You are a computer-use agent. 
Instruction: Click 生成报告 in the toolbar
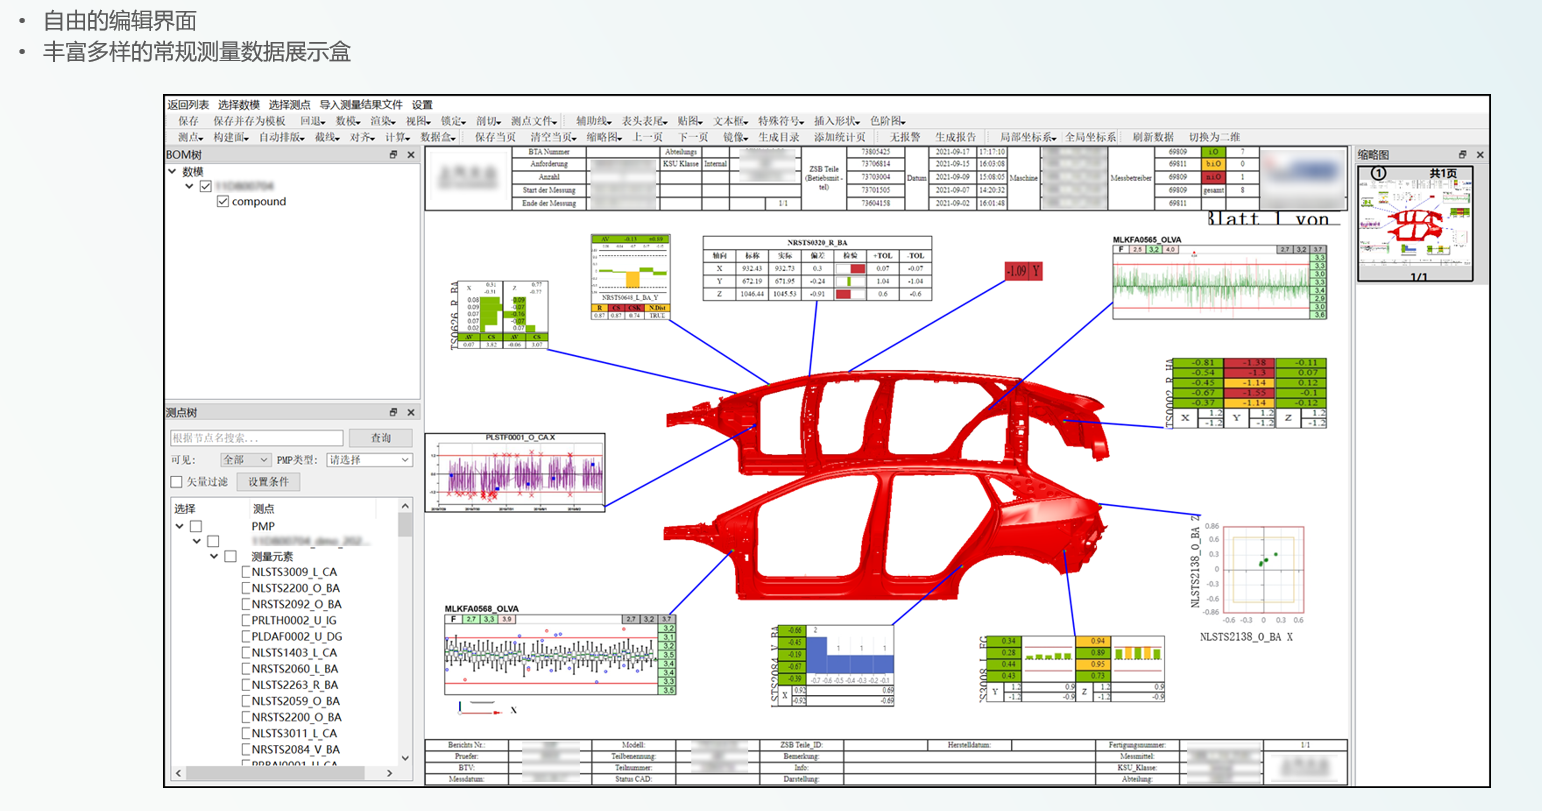click(955, 137)
